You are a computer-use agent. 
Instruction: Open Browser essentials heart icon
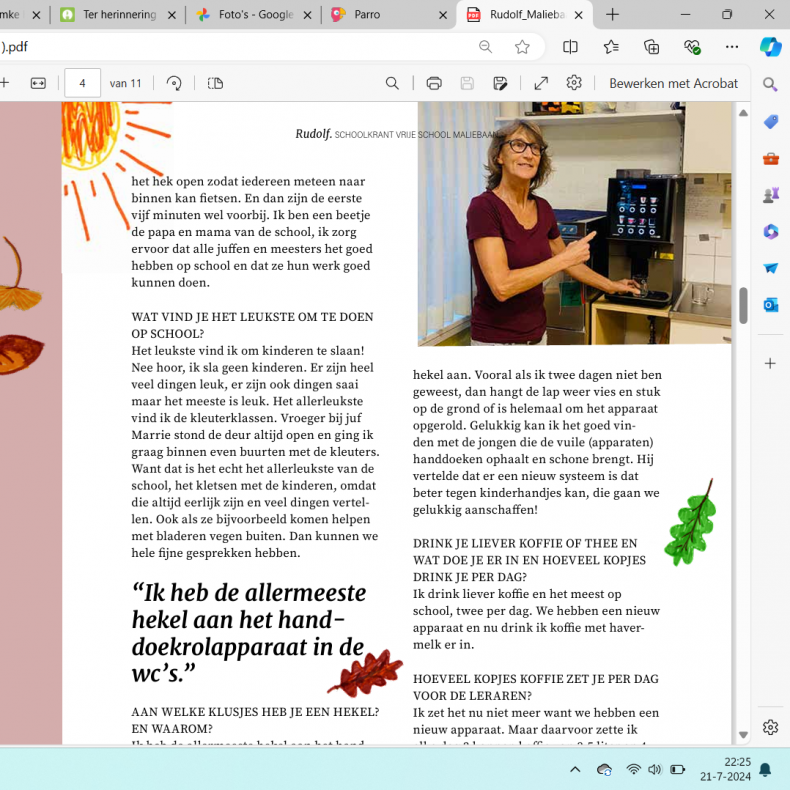click(692, 47)
